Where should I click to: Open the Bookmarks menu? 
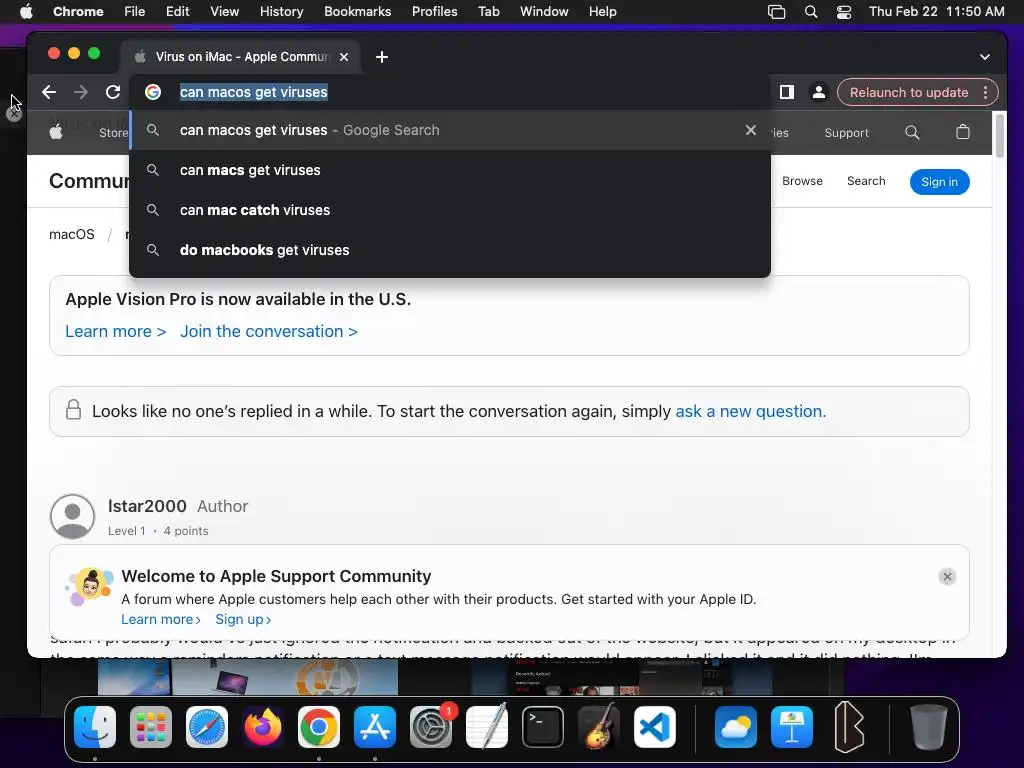click(357, 11)
